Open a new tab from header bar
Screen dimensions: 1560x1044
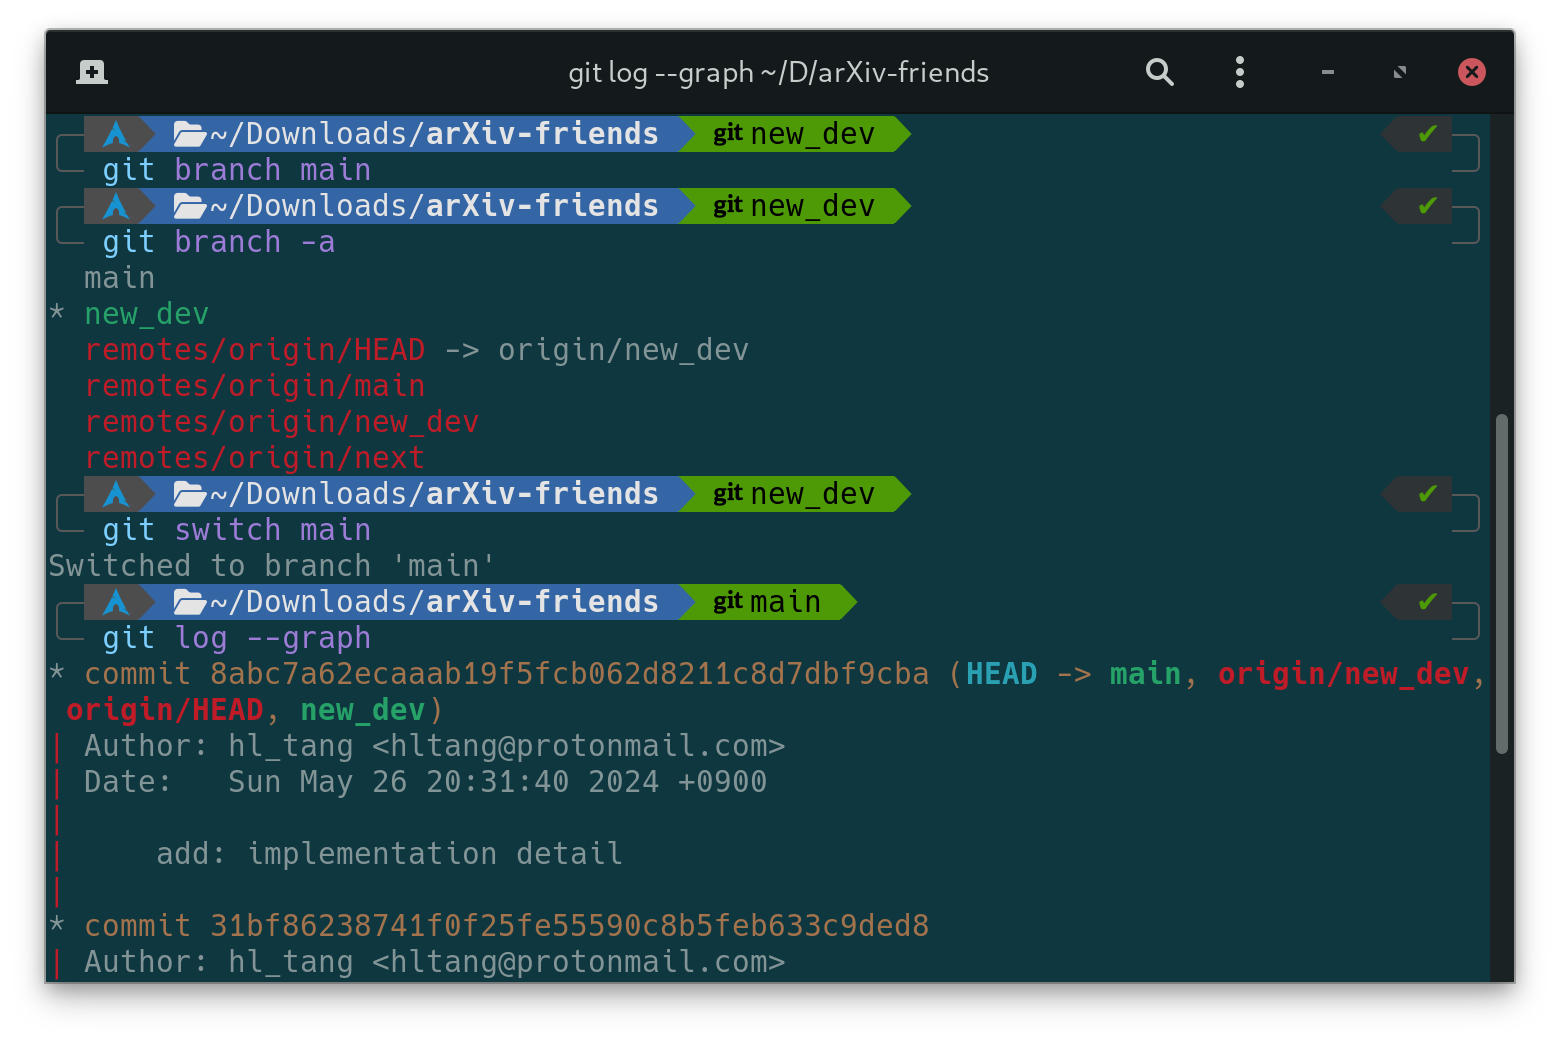tap(92, 72)
